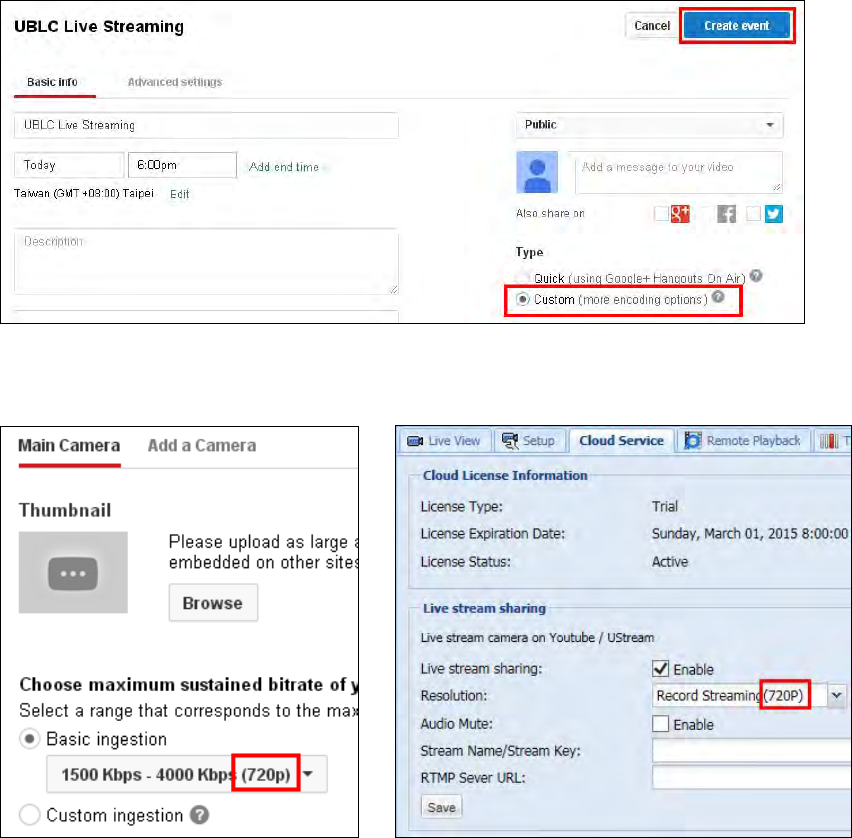Click the grey thumbnail placeholder image
Image resolution: width=852 pixels, height=838 pixels.
point(73,572)
